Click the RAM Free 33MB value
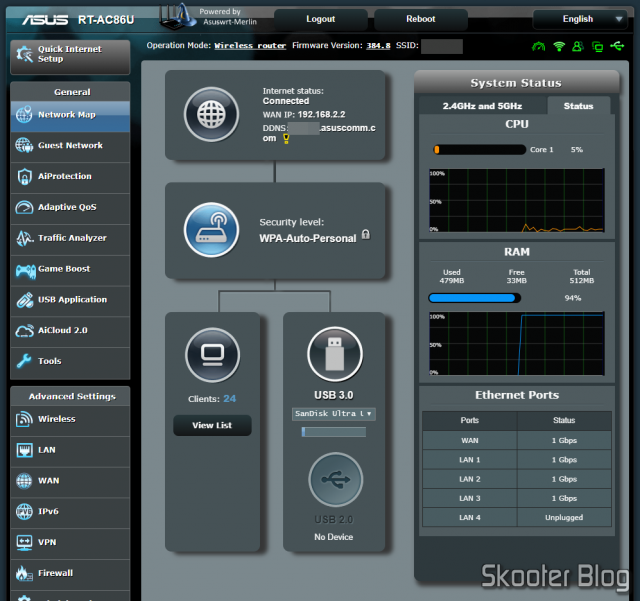This screenshot has height=601, width=640. tap(516, 281)
